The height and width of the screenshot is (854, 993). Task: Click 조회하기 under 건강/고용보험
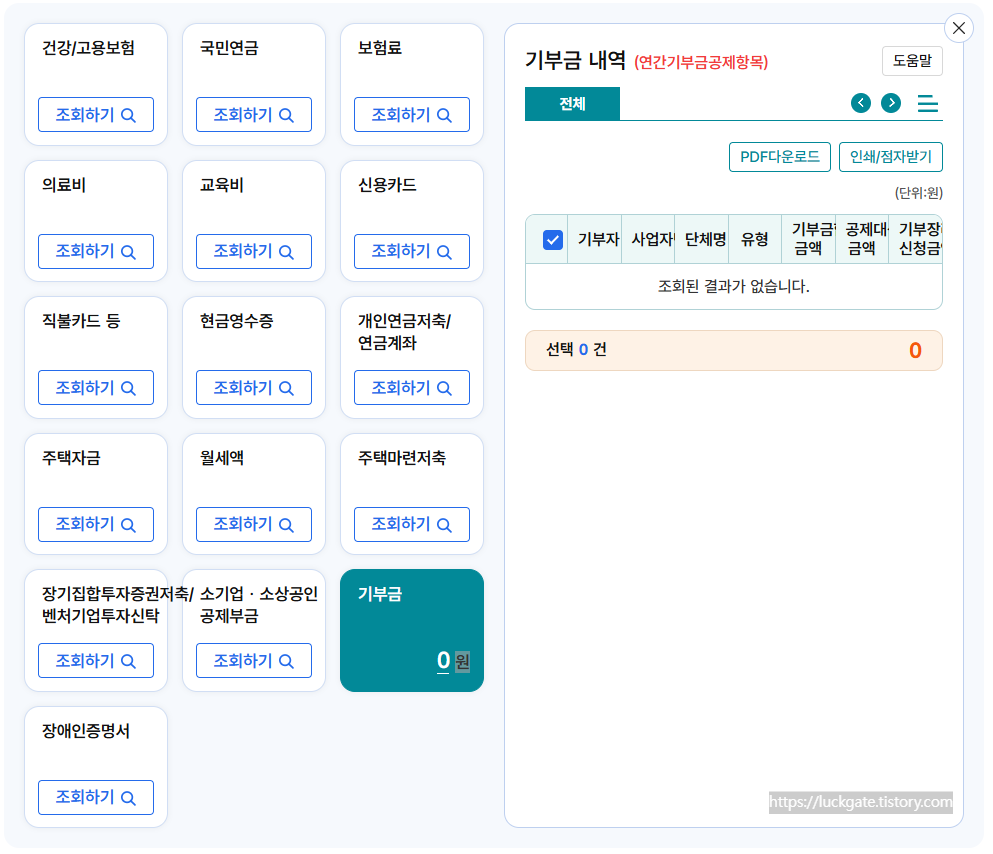coord(96,115)
